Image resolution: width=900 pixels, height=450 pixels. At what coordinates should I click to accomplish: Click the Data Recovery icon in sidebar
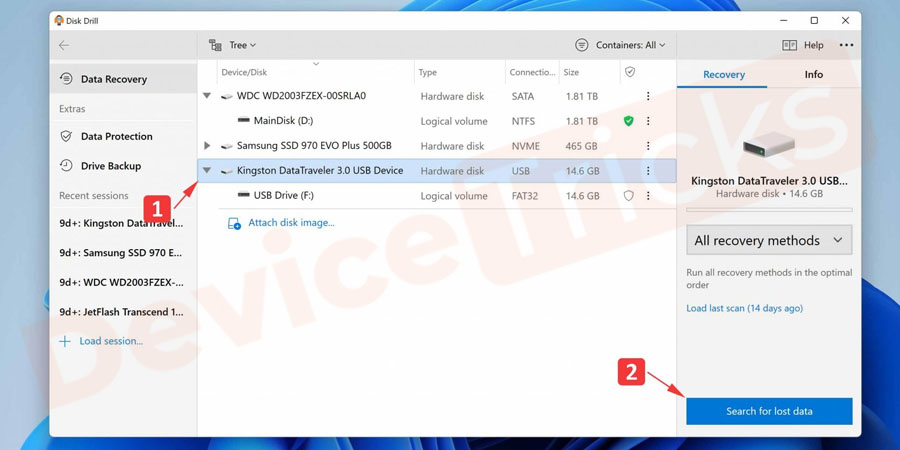[66, 79]
